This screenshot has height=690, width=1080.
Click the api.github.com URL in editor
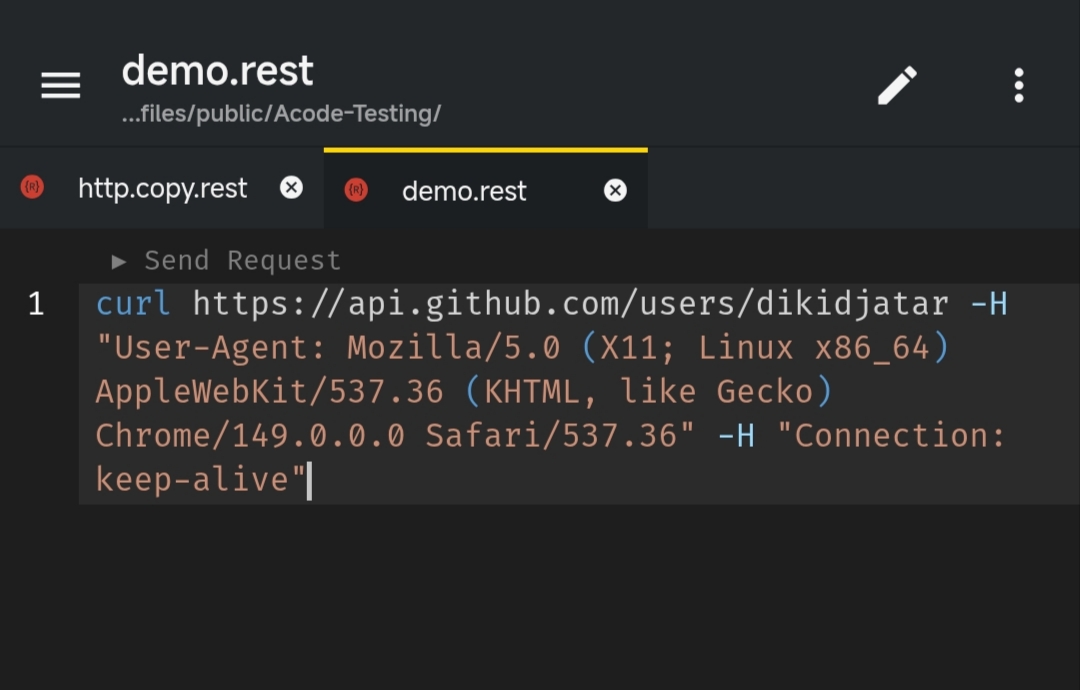click(x=570, y=304)
